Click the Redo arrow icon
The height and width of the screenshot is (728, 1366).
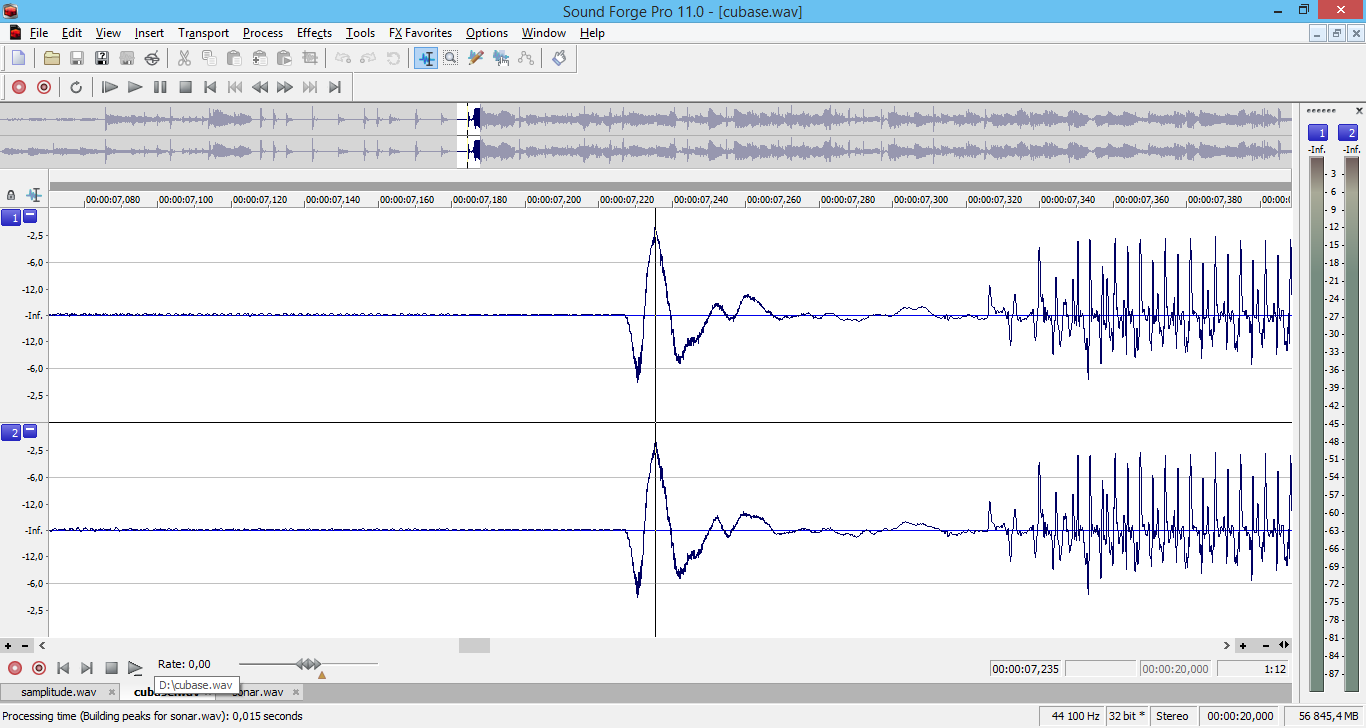[369, 58]
